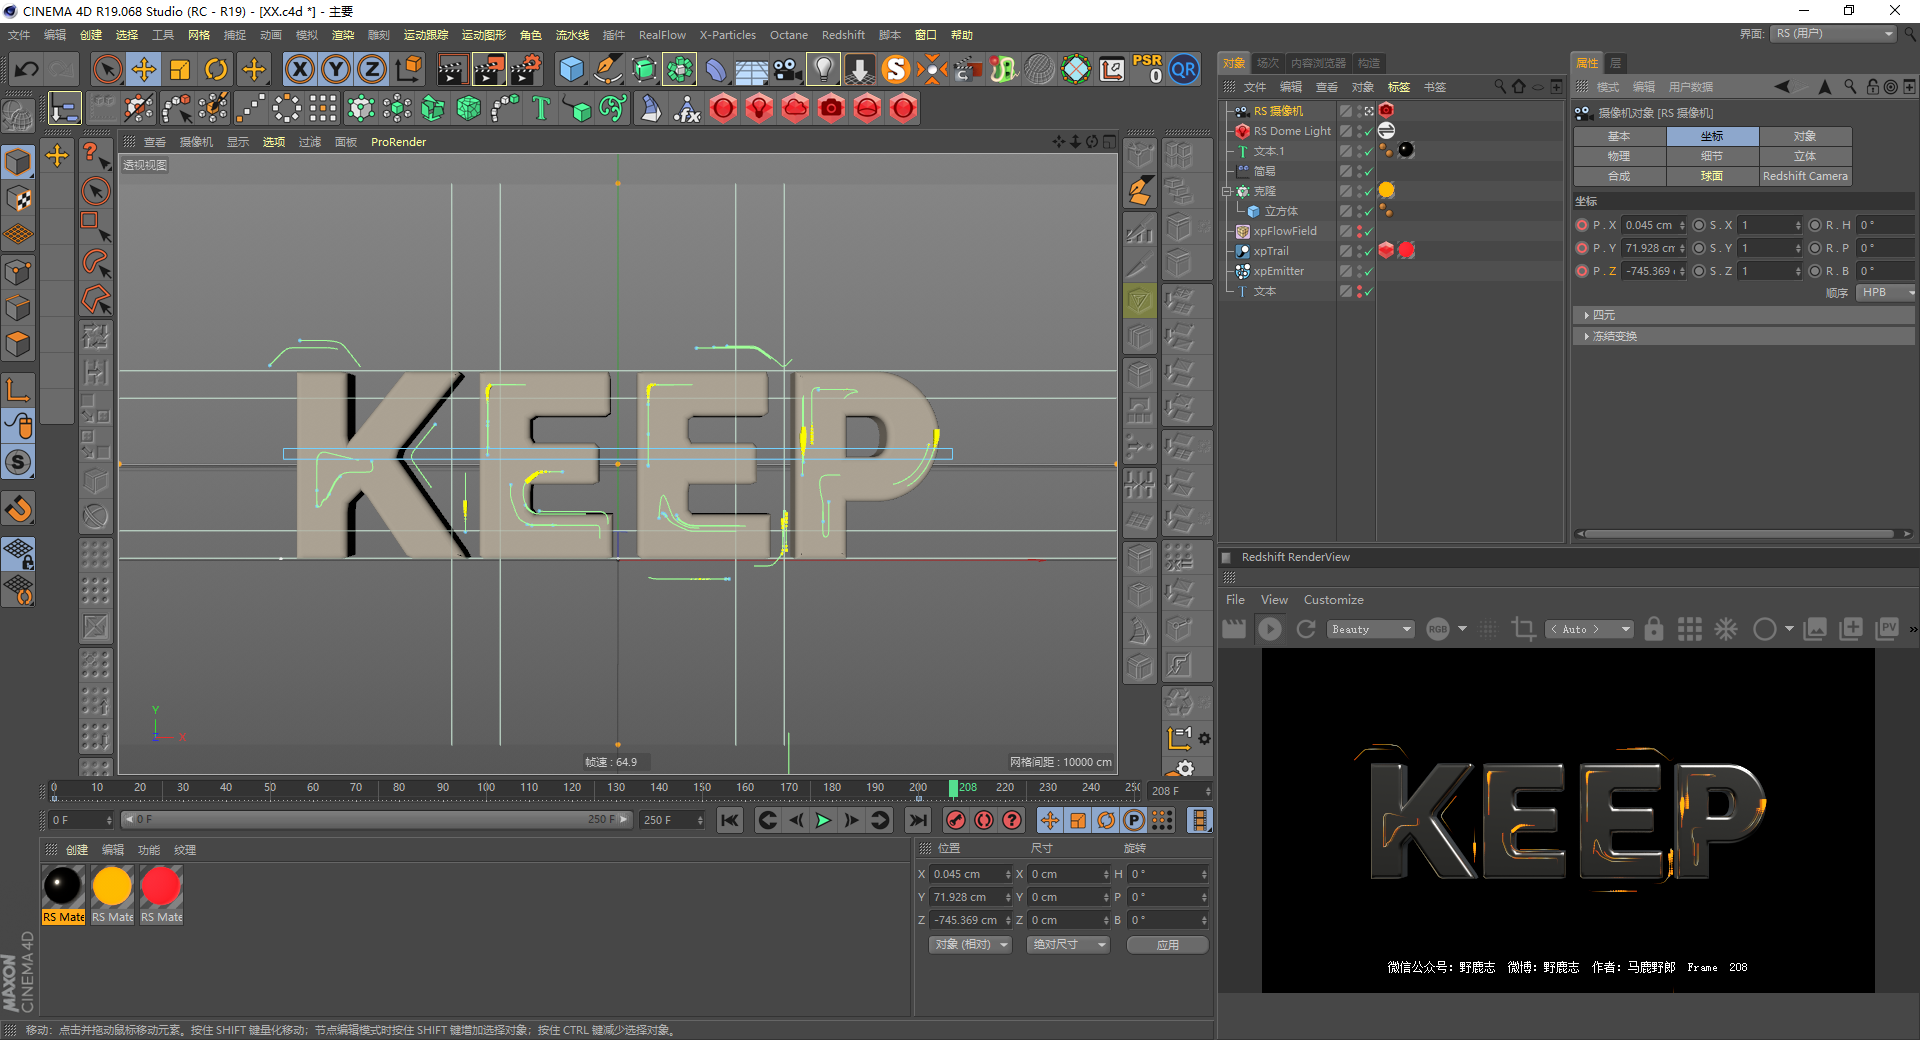Open Edit Render Settings gear clapperboard
The width and height of the screenshot is (1920, 1040).
pyautogui.click(x=526, y=69)
